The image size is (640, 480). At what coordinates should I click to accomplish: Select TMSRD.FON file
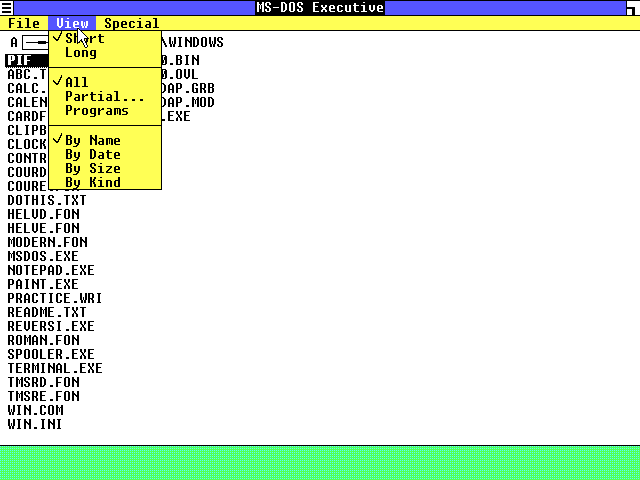click(x=43, y=382)
